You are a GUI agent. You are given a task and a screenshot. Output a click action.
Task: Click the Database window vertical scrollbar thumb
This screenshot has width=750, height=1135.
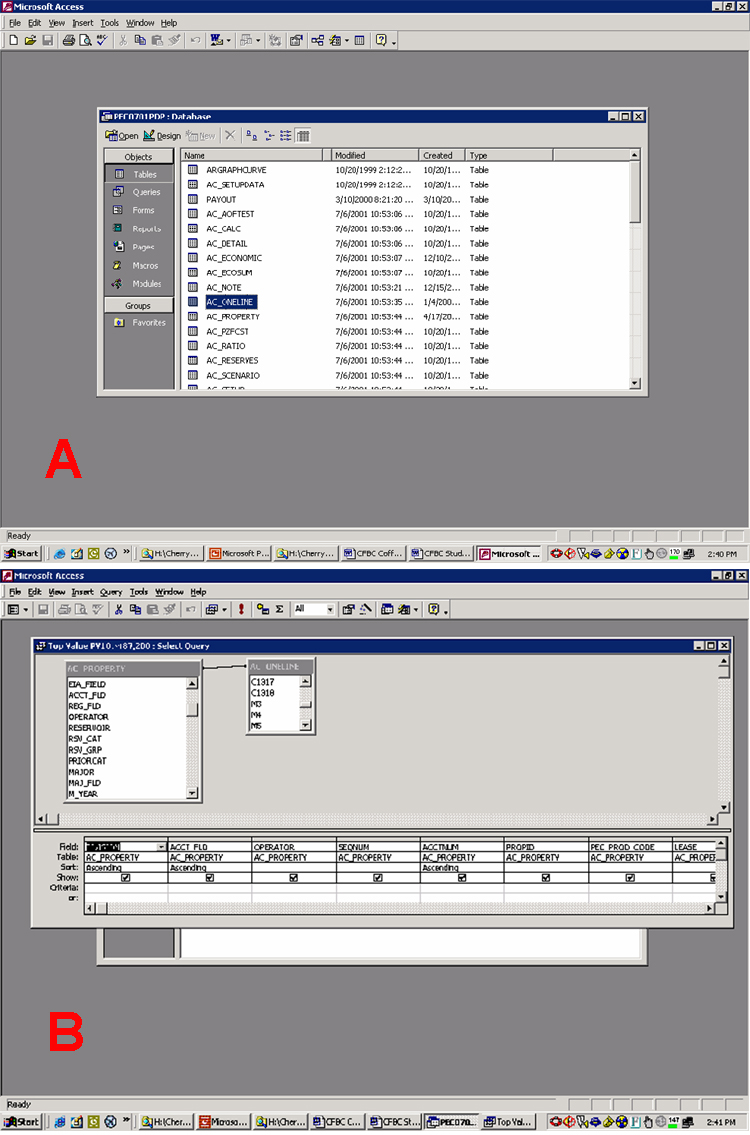(635, 191)
